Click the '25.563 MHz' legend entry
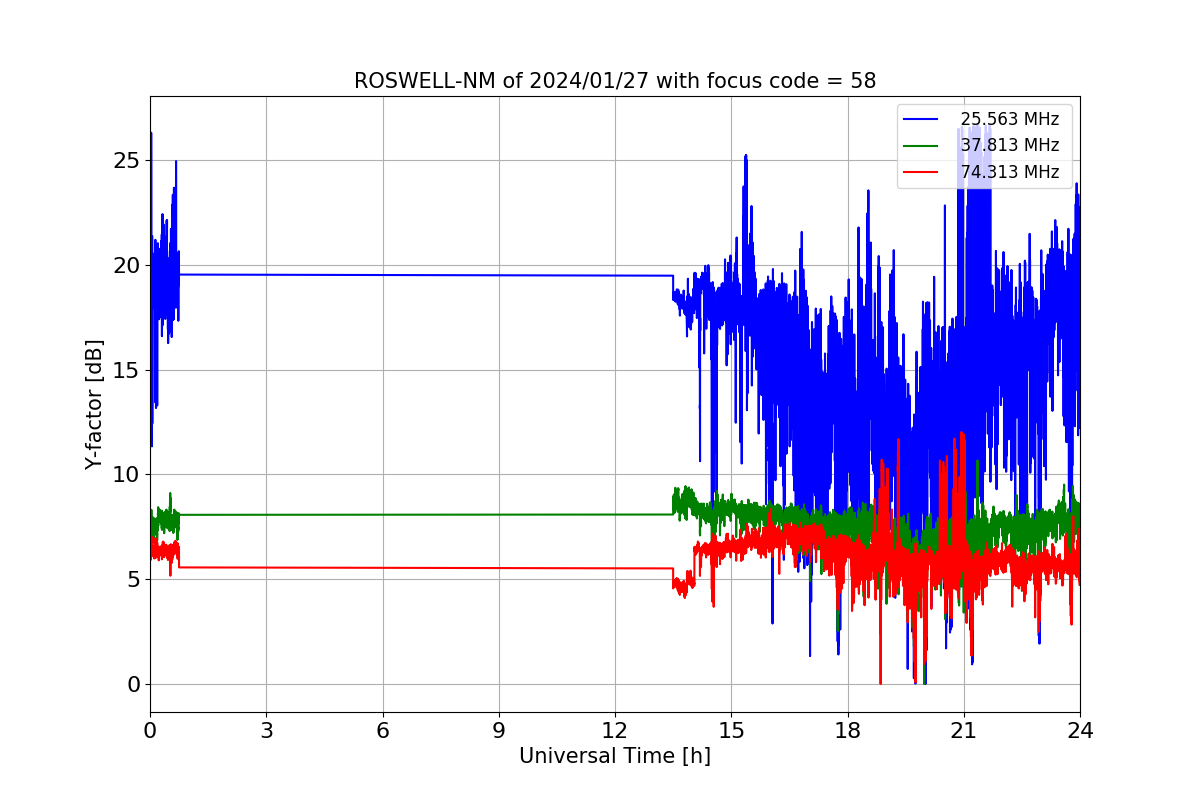Image resolution: width=1200 pixels, height=800 pixels. (1009, 119)
